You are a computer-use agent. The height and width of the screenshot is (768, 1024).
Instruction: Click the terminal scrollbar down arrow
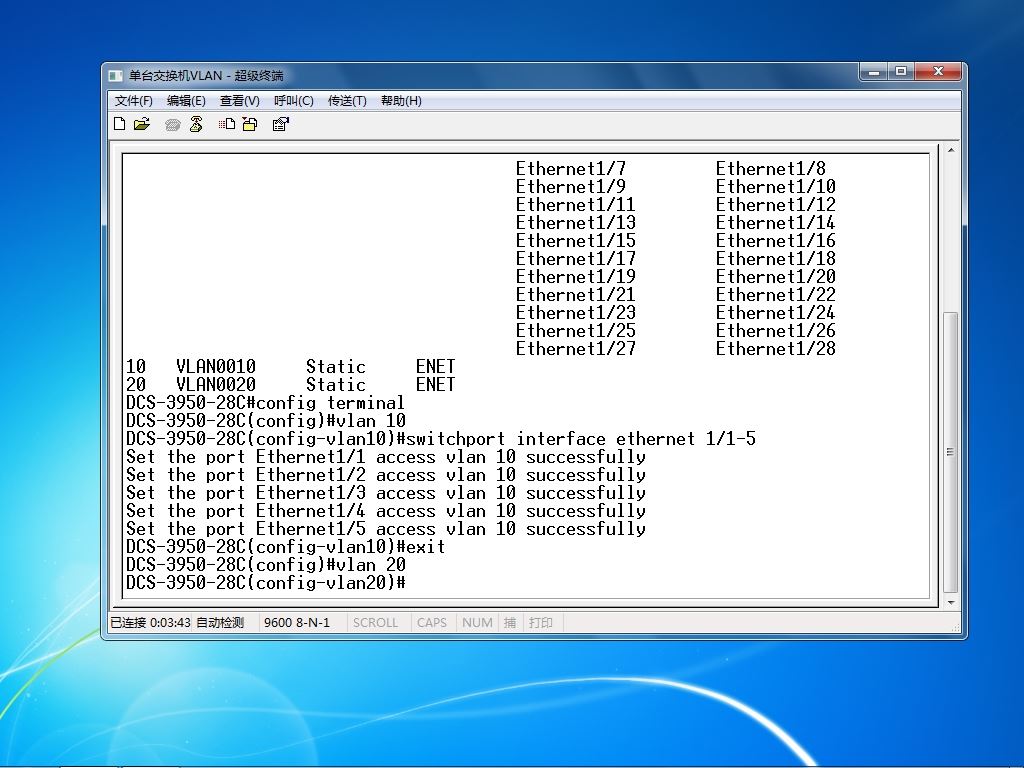coord(951,602)
